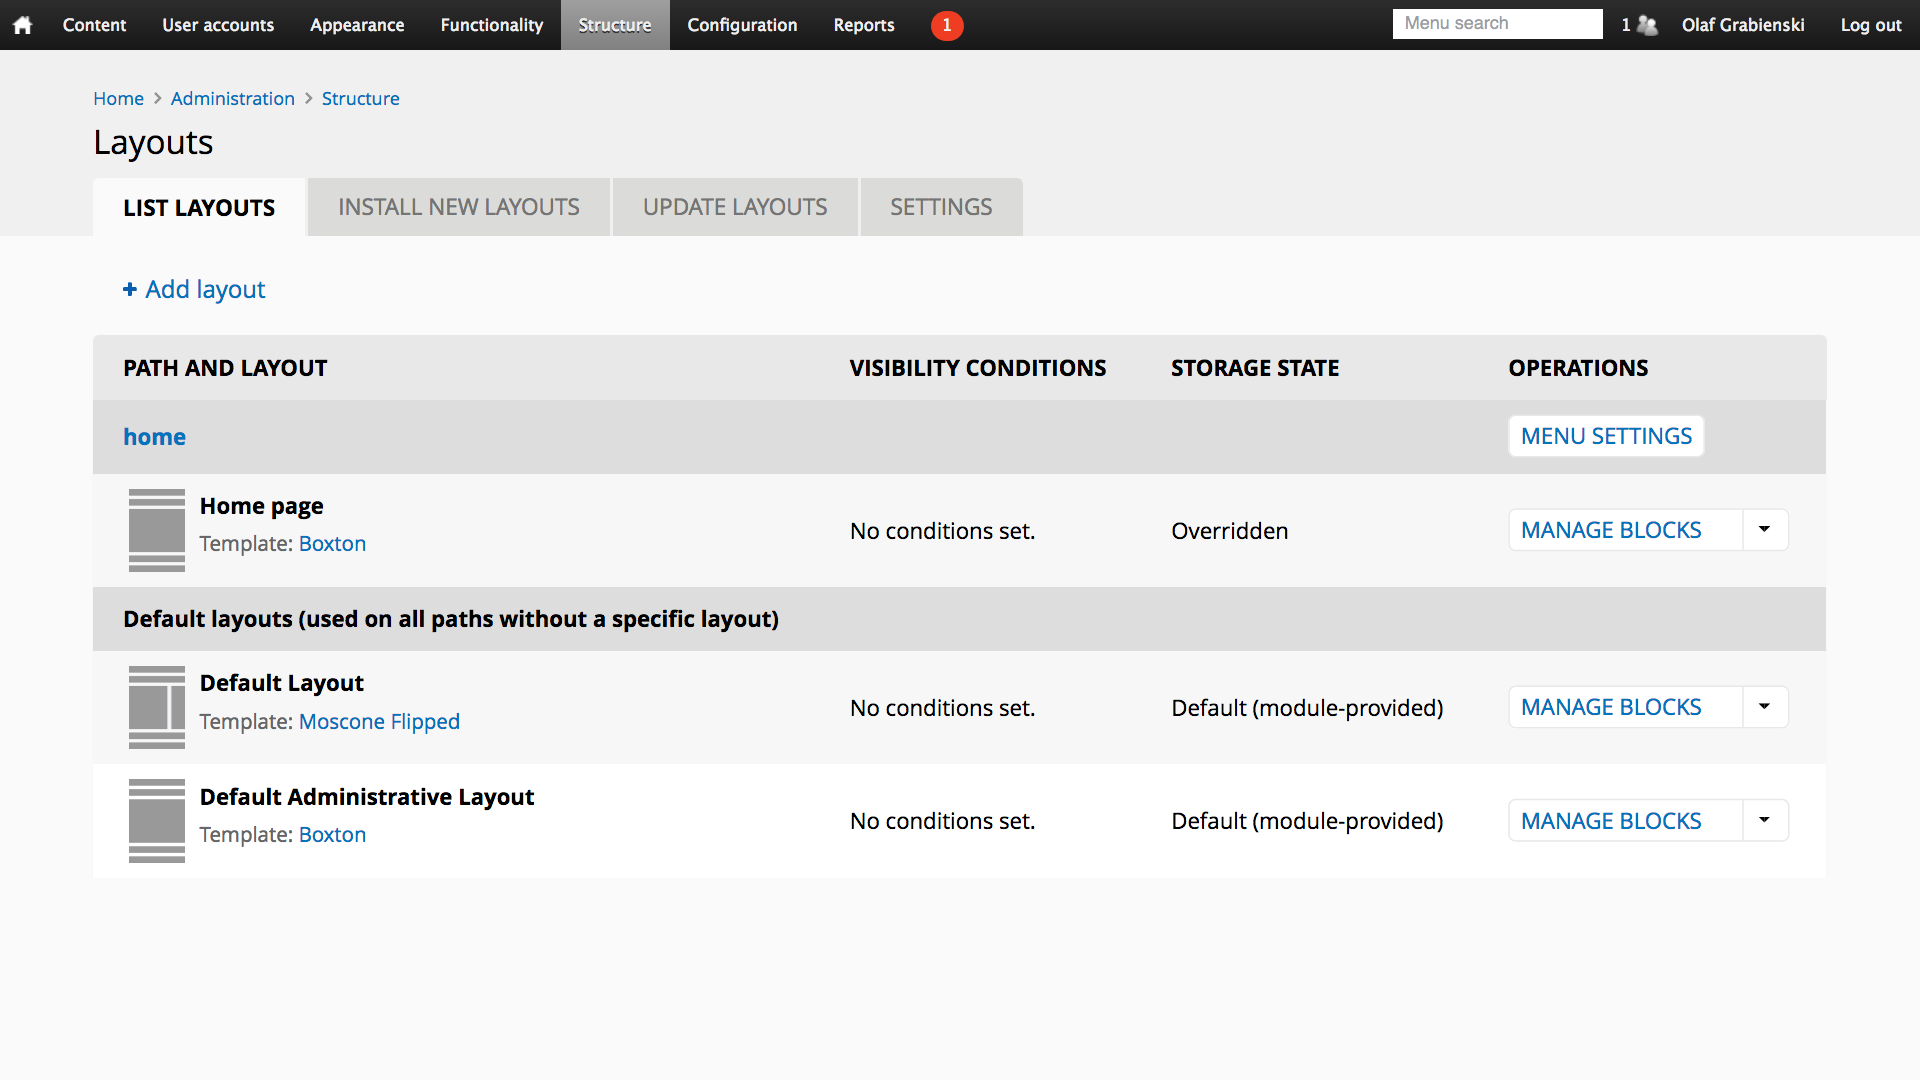Click the Menu Settings button
The image size is (1920, 1080).
click(1606, 436)
